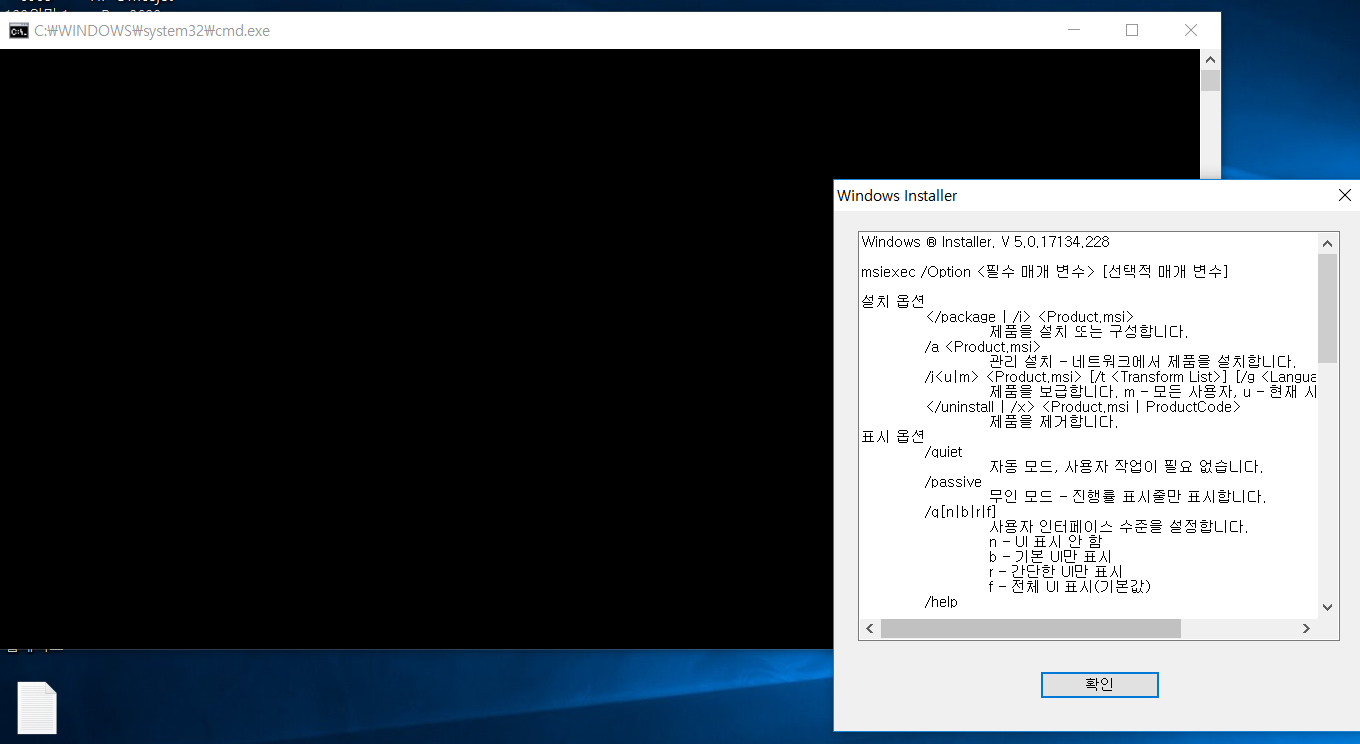Click the 'Windows ® Installer. V 5.0.17134.228' line
Image resolution: width=1360 pixels, height=744 pixels.
[x=985, y=242]
